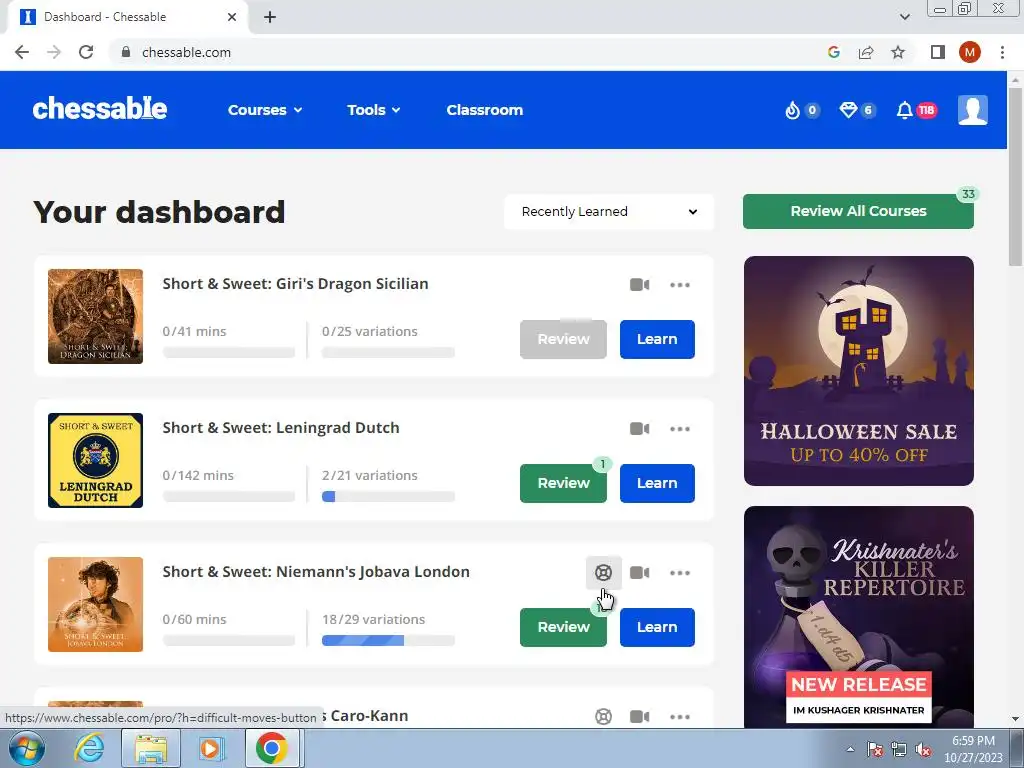1024x768 pixels.
Task: Open the Windows Start button
Action: (x=26, y=748)
